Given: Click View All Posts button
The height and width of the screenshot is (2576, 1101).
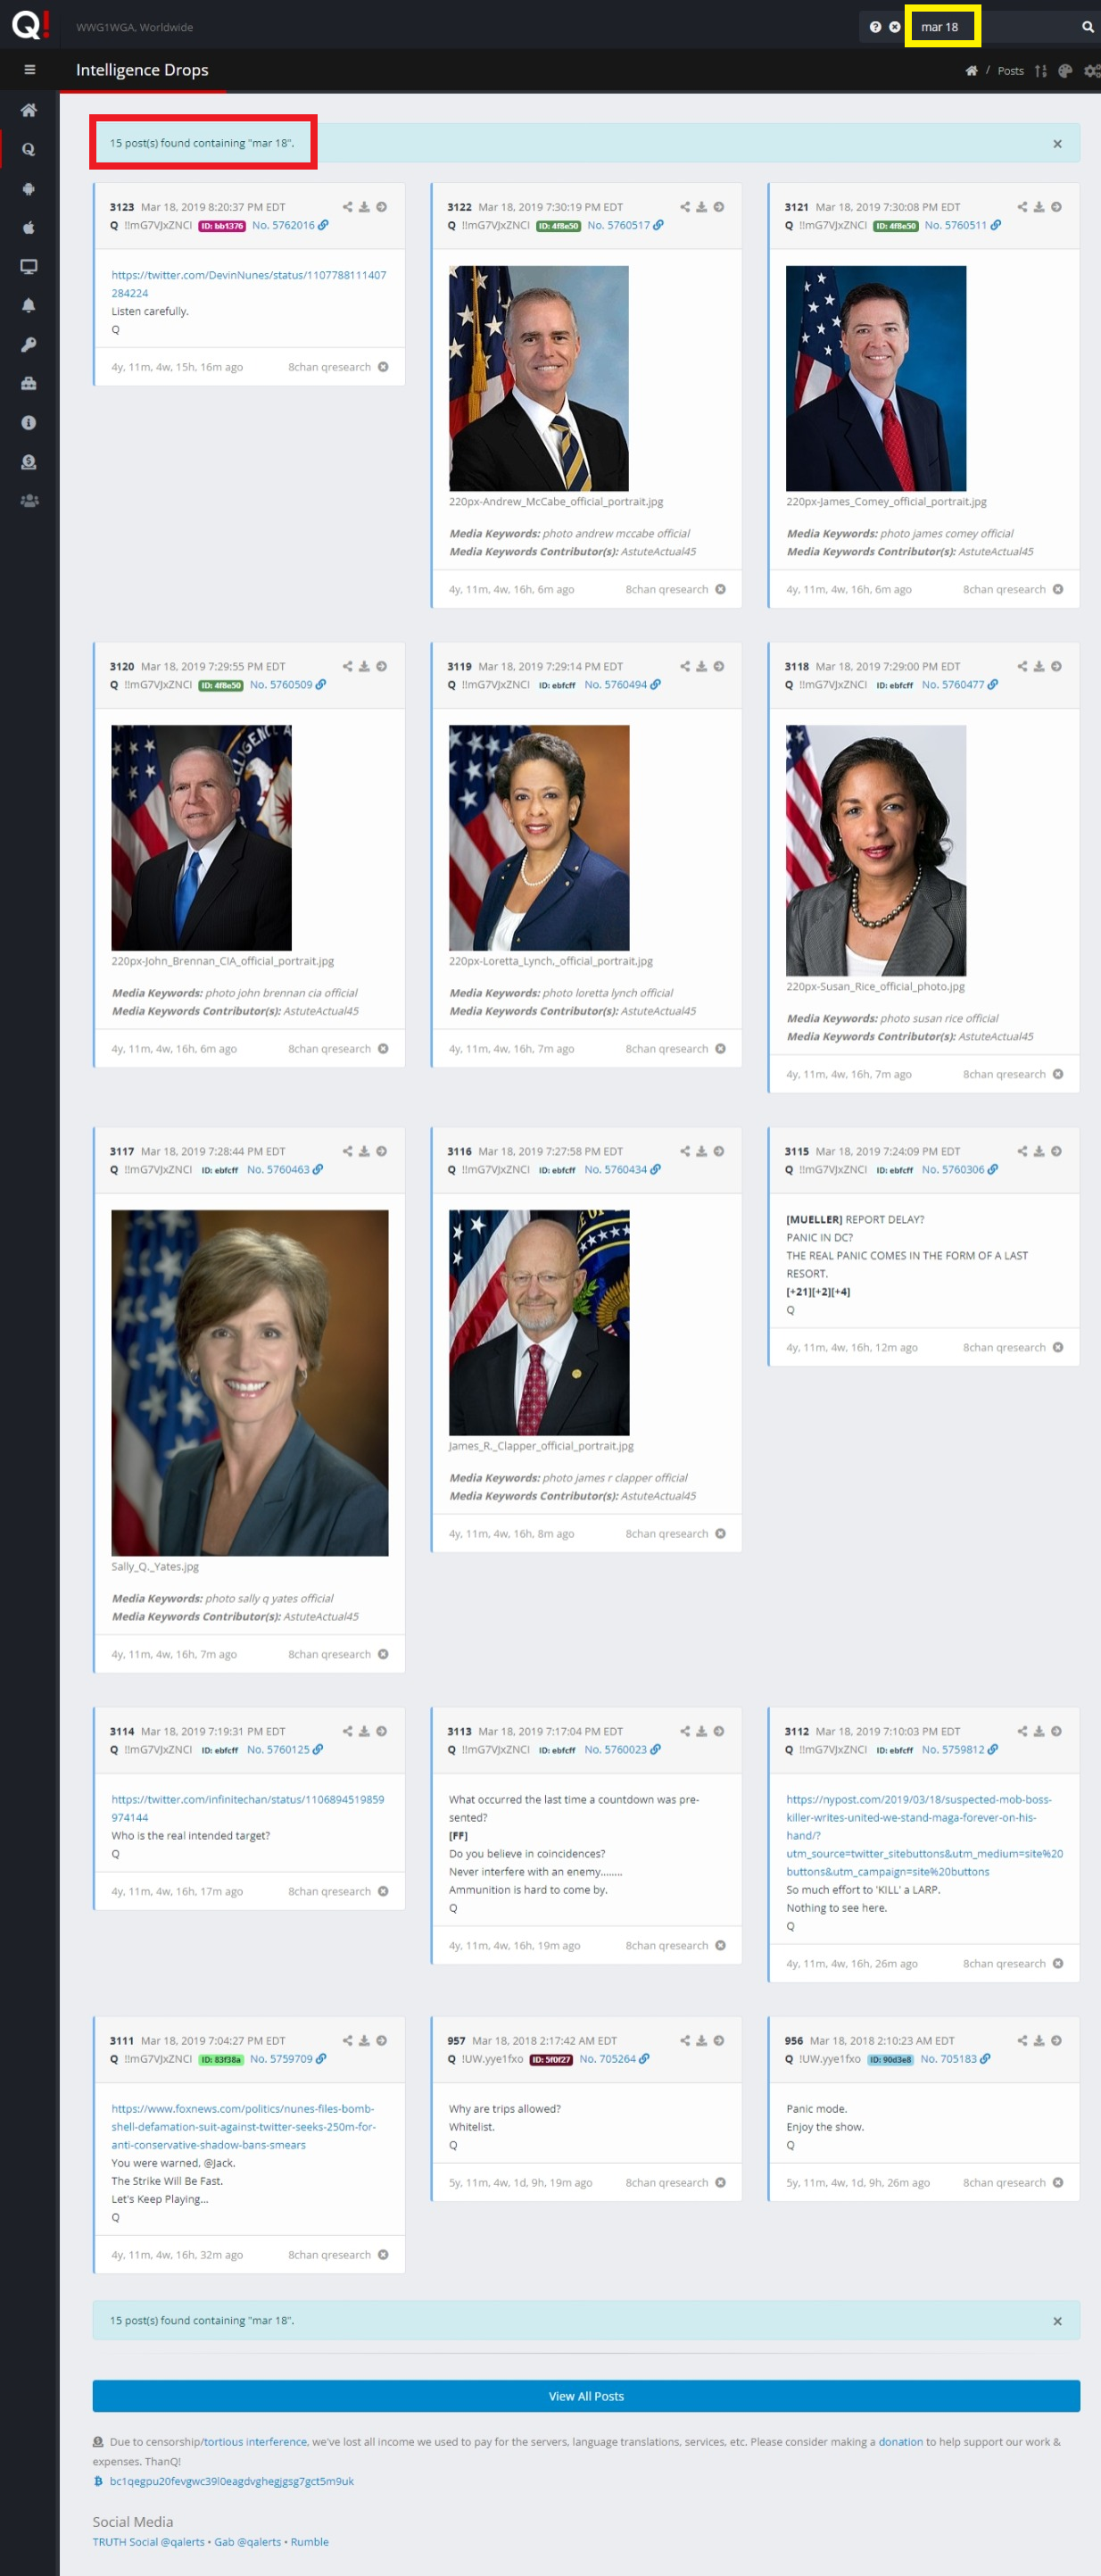Looking at the screenshot, I should [586, 2395].
